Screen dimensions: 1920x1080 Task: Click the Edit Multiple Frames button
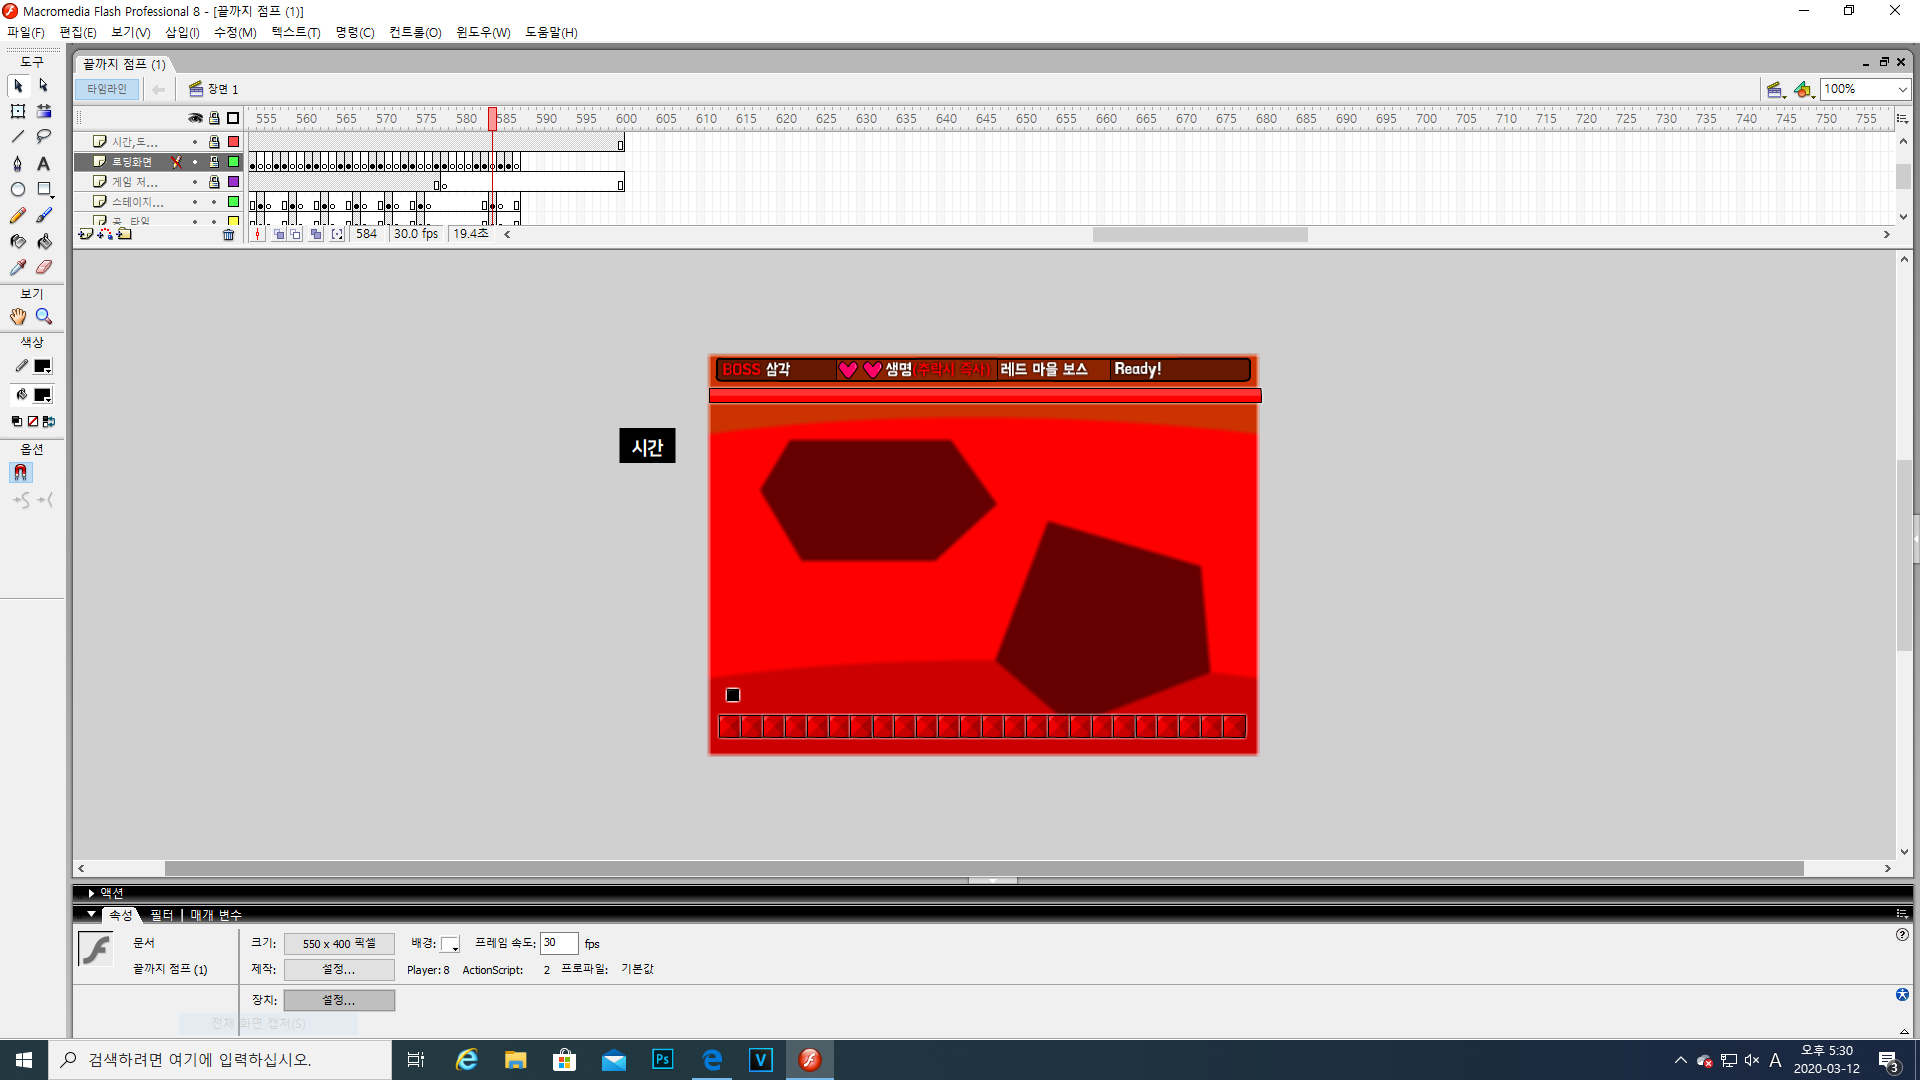(x=316, y=234)
